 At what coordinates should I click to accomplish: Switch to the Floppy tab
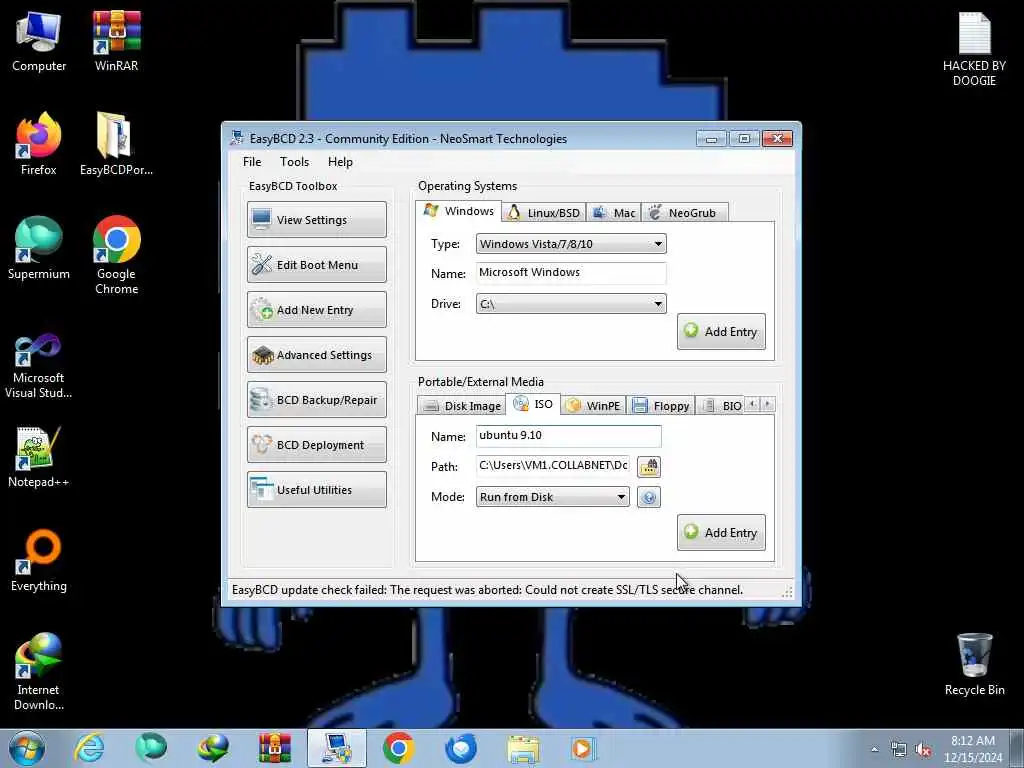coord(661,406)
